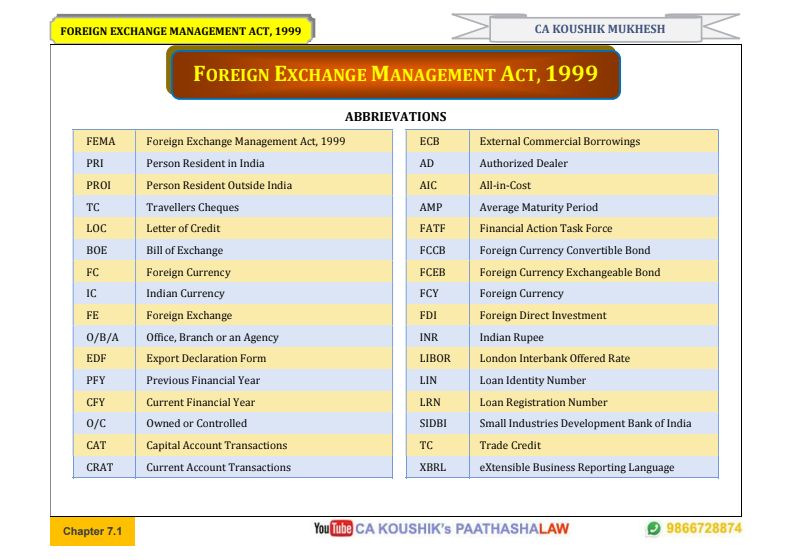The height and width of the screenshot is (560, 792).
Task: Select the Person Resident Outside India text
Action: (219, 185)
